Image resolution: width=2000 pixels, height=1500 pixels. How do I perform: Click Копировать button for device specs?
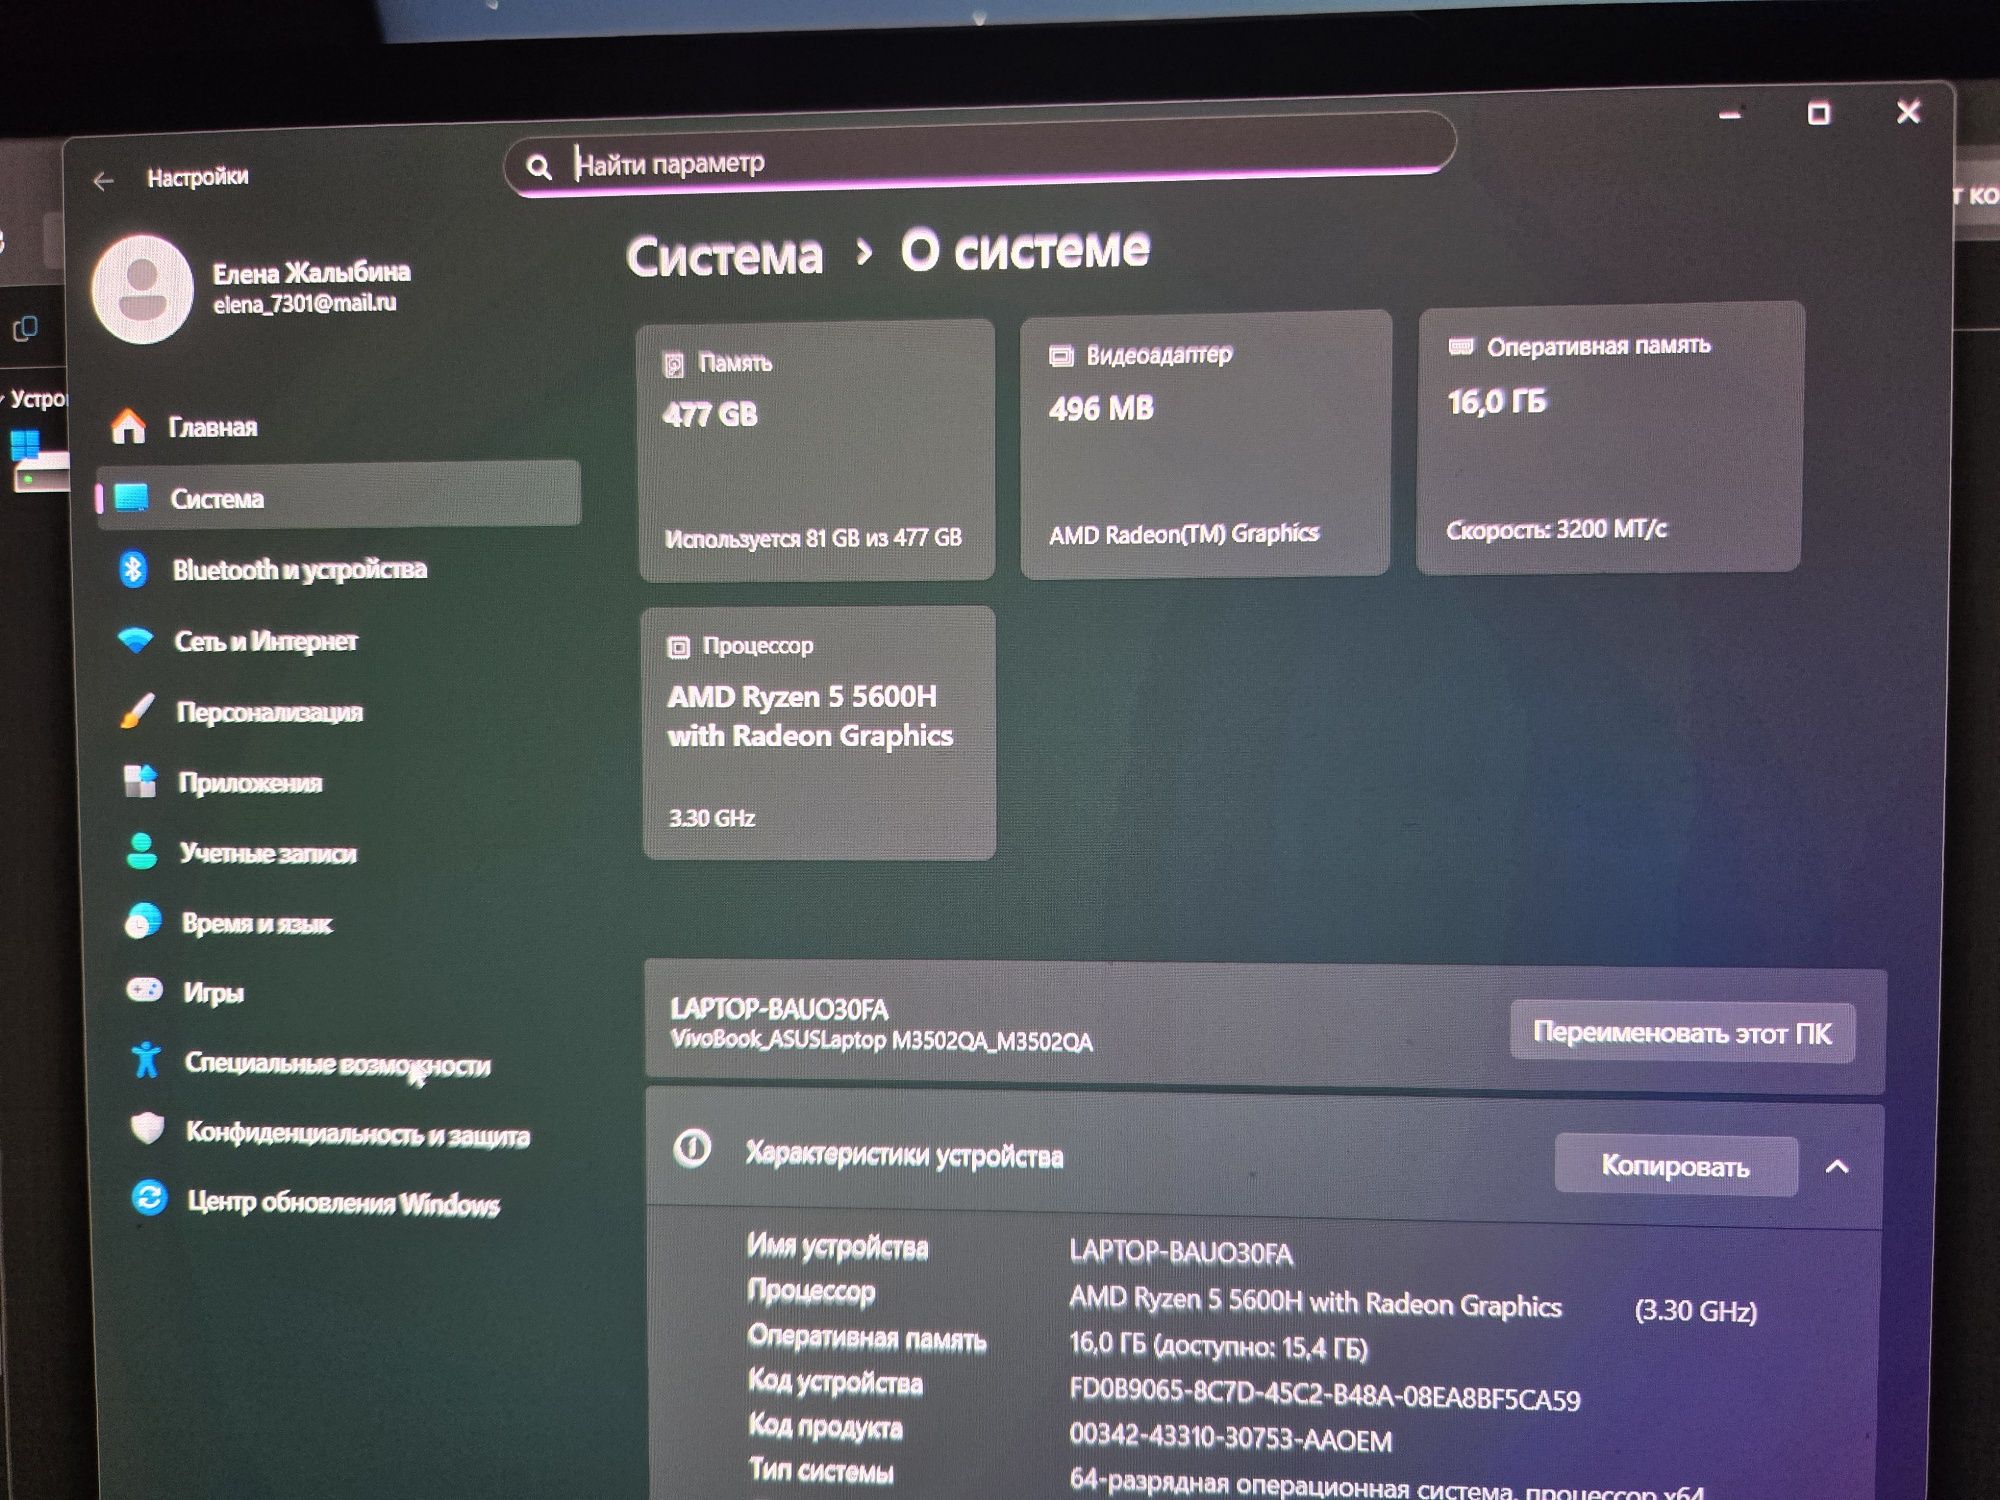(1676, 1166)
